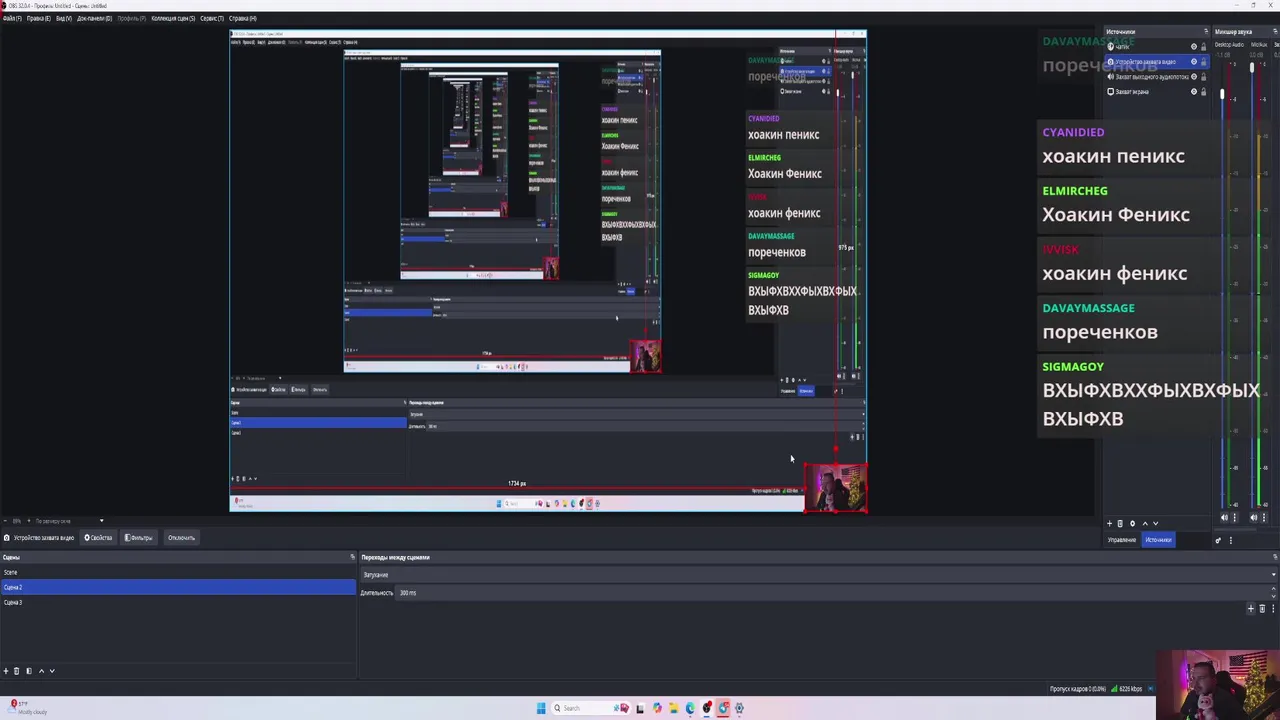The image size is (1280, 720).
Task: Undock the Переходы между сценами panel with its float icon
Action: pos(1275,557)
